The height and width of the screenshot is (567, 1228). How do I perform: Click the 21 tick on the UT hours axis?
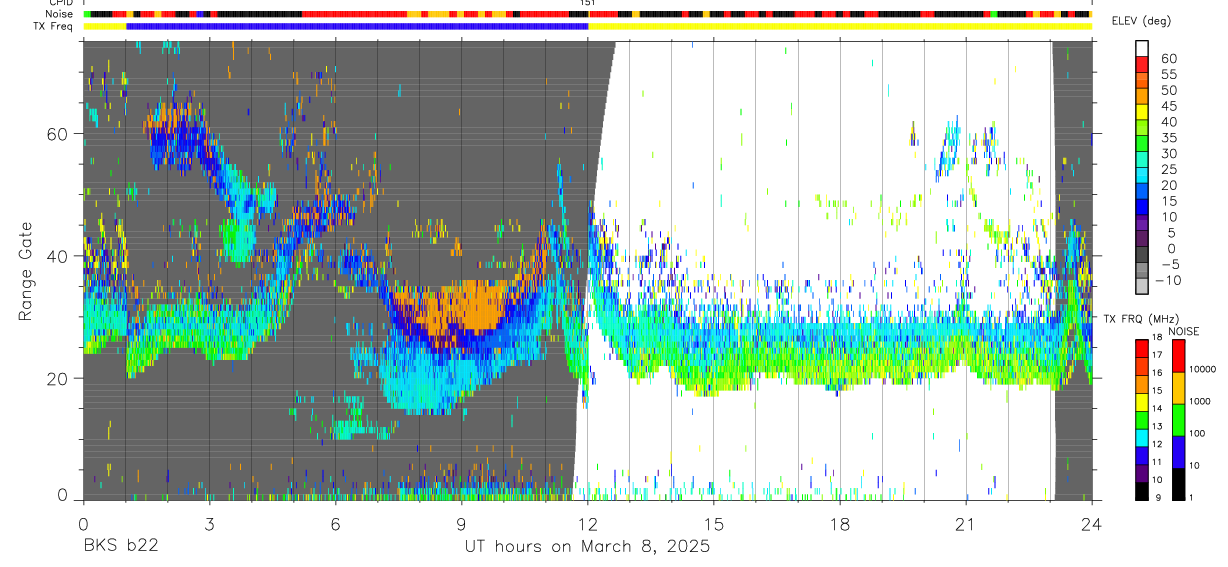pos(966,524)
